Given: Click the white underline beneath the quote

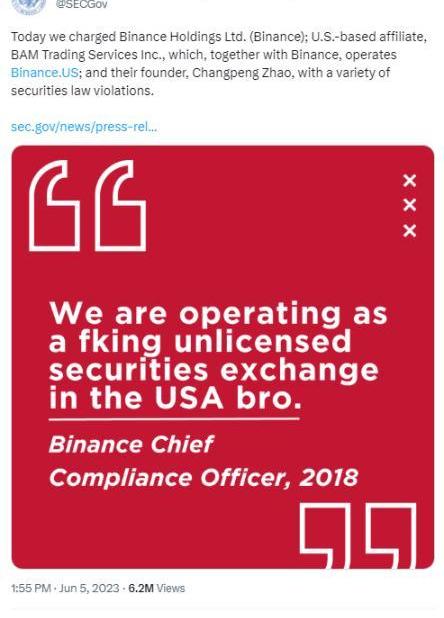Looking at the screenshot, I should (174, 419).
